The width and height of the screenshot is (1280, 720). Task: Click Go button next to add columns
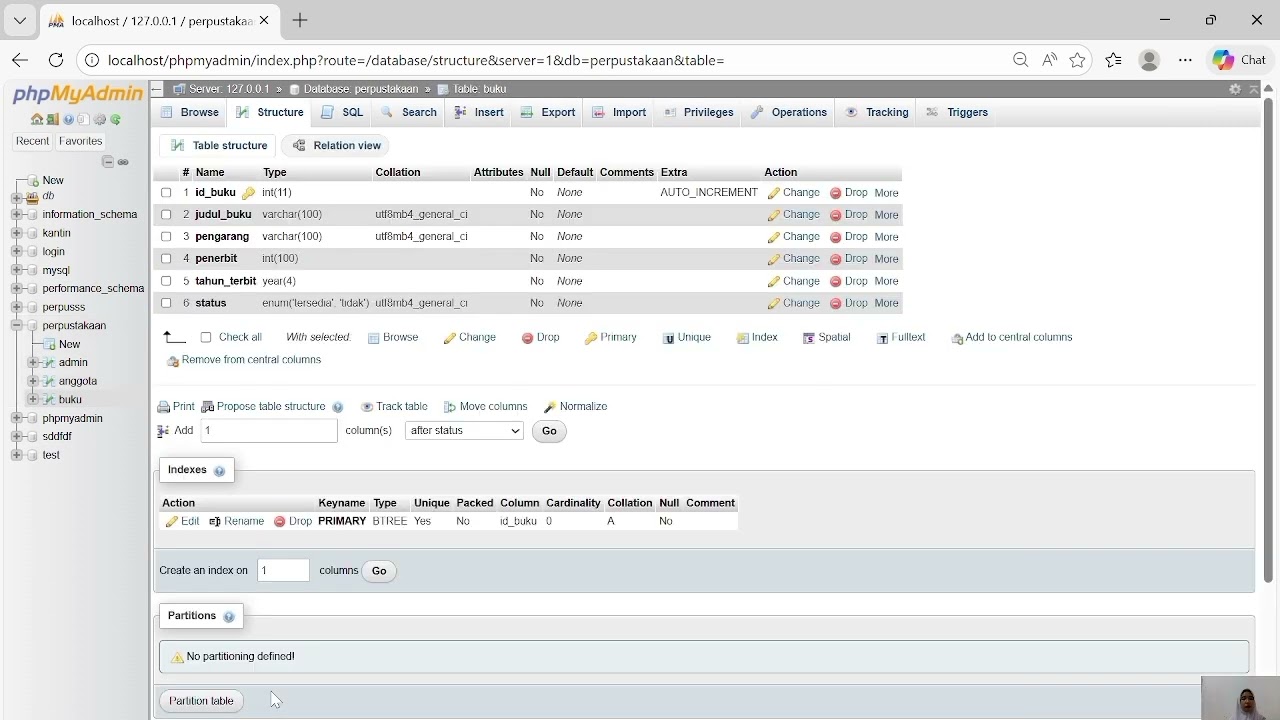point(549,431)
